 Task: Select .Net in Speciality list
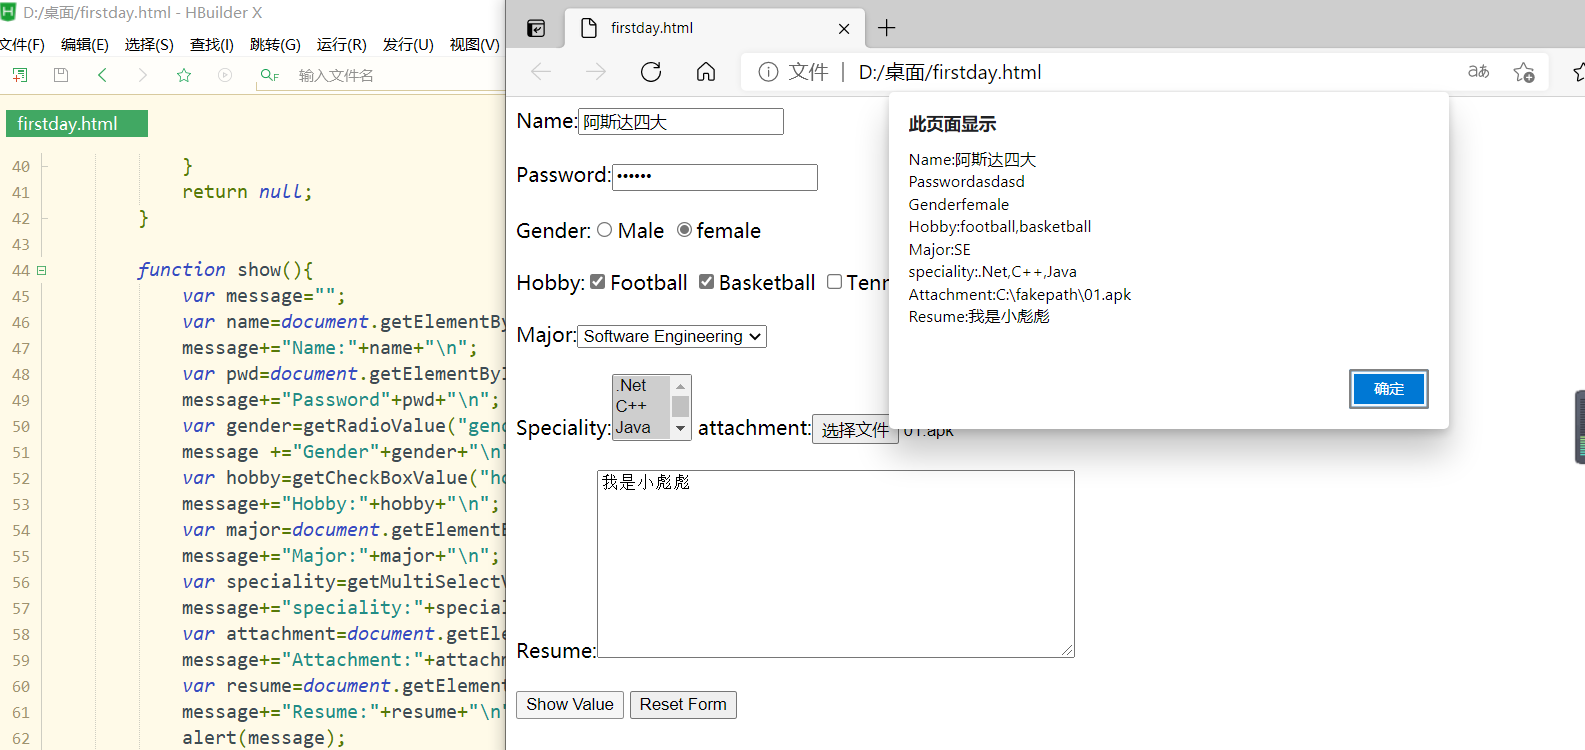641,385
